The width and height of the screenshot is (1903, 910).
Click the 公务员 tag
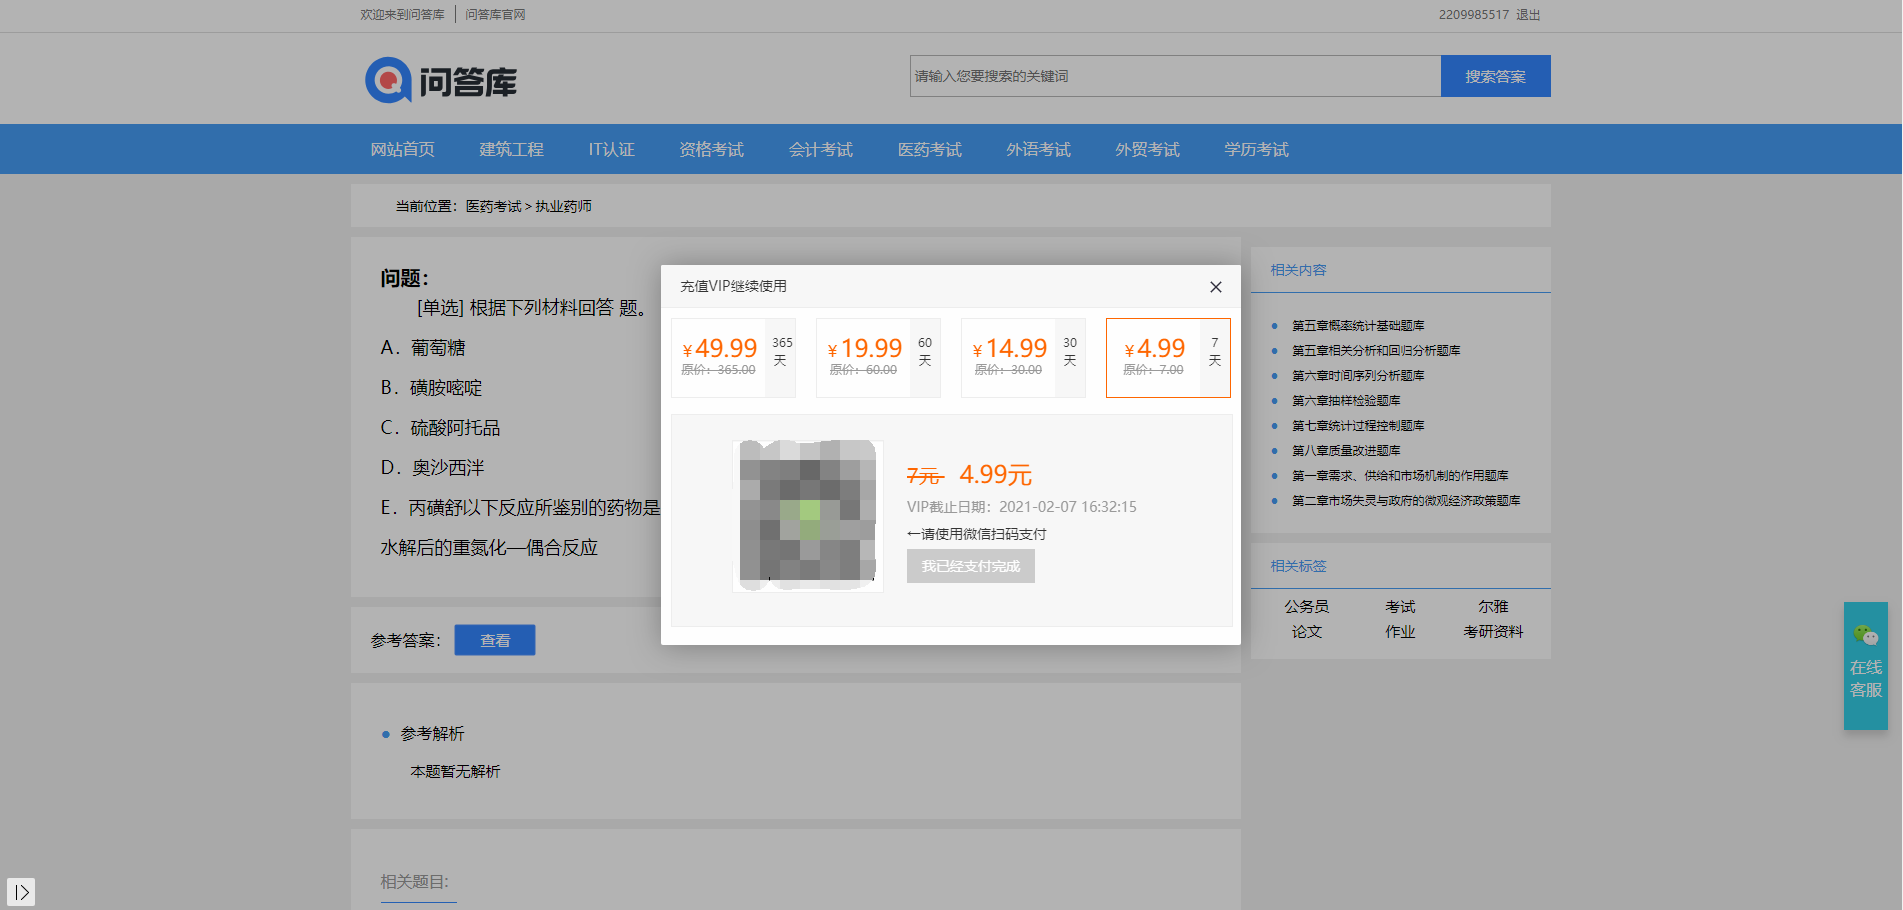click(x=1307, y=607)
